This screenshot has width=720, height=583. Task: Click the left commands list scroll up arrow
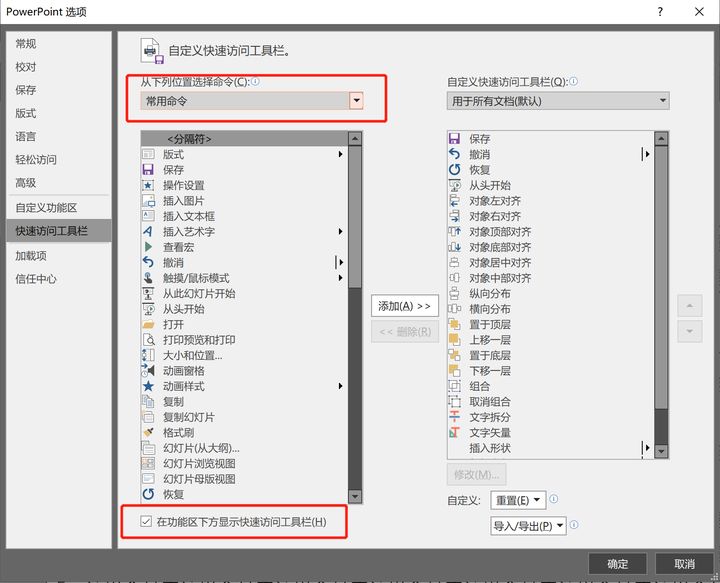pyautogui.click(x=354, y=139)
